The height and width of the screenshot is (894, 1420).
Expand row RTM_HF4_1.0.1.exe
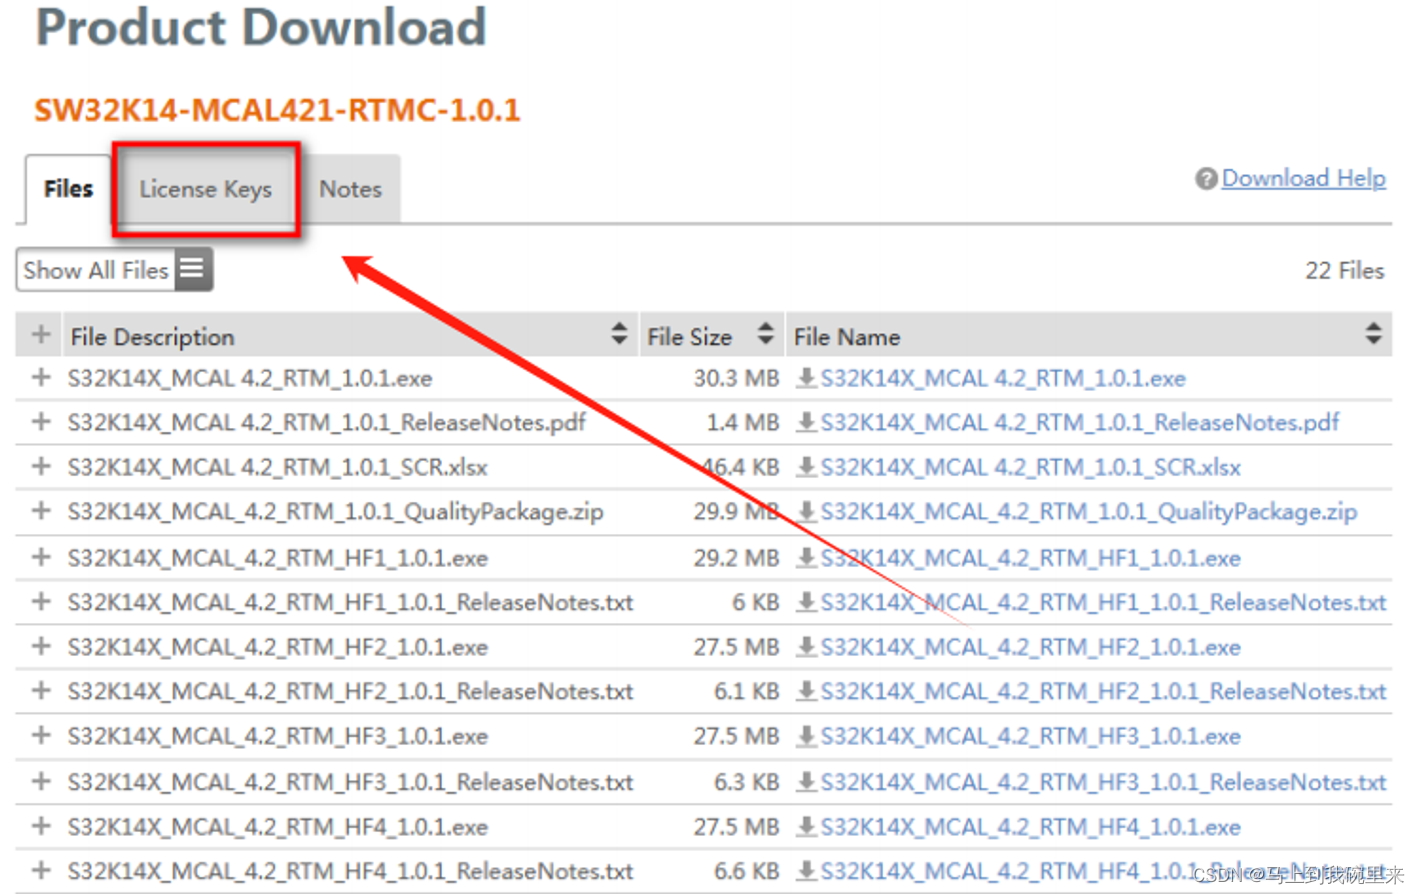pos(41,827)
